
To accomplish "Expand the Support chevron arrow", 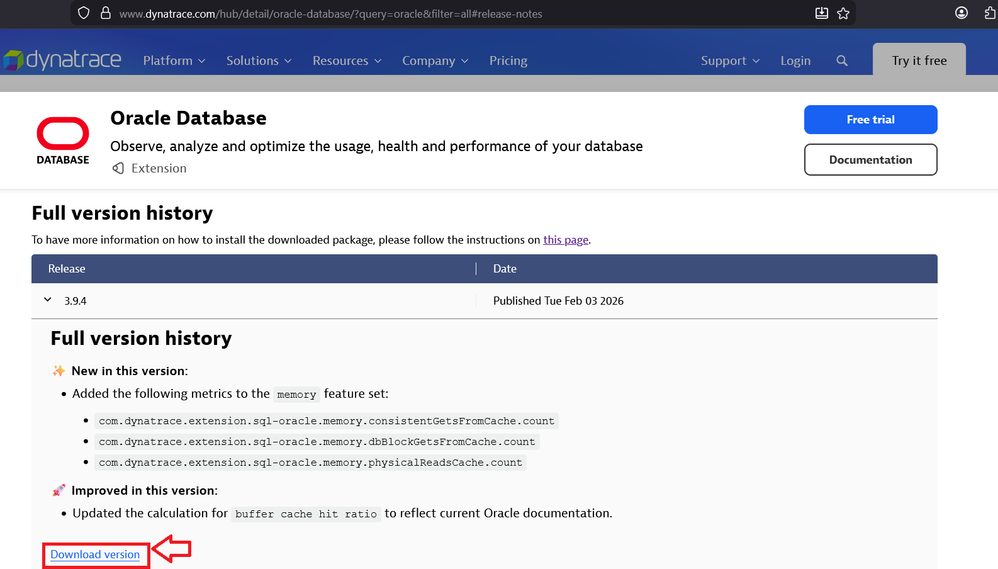I will [x=756, y=61].
